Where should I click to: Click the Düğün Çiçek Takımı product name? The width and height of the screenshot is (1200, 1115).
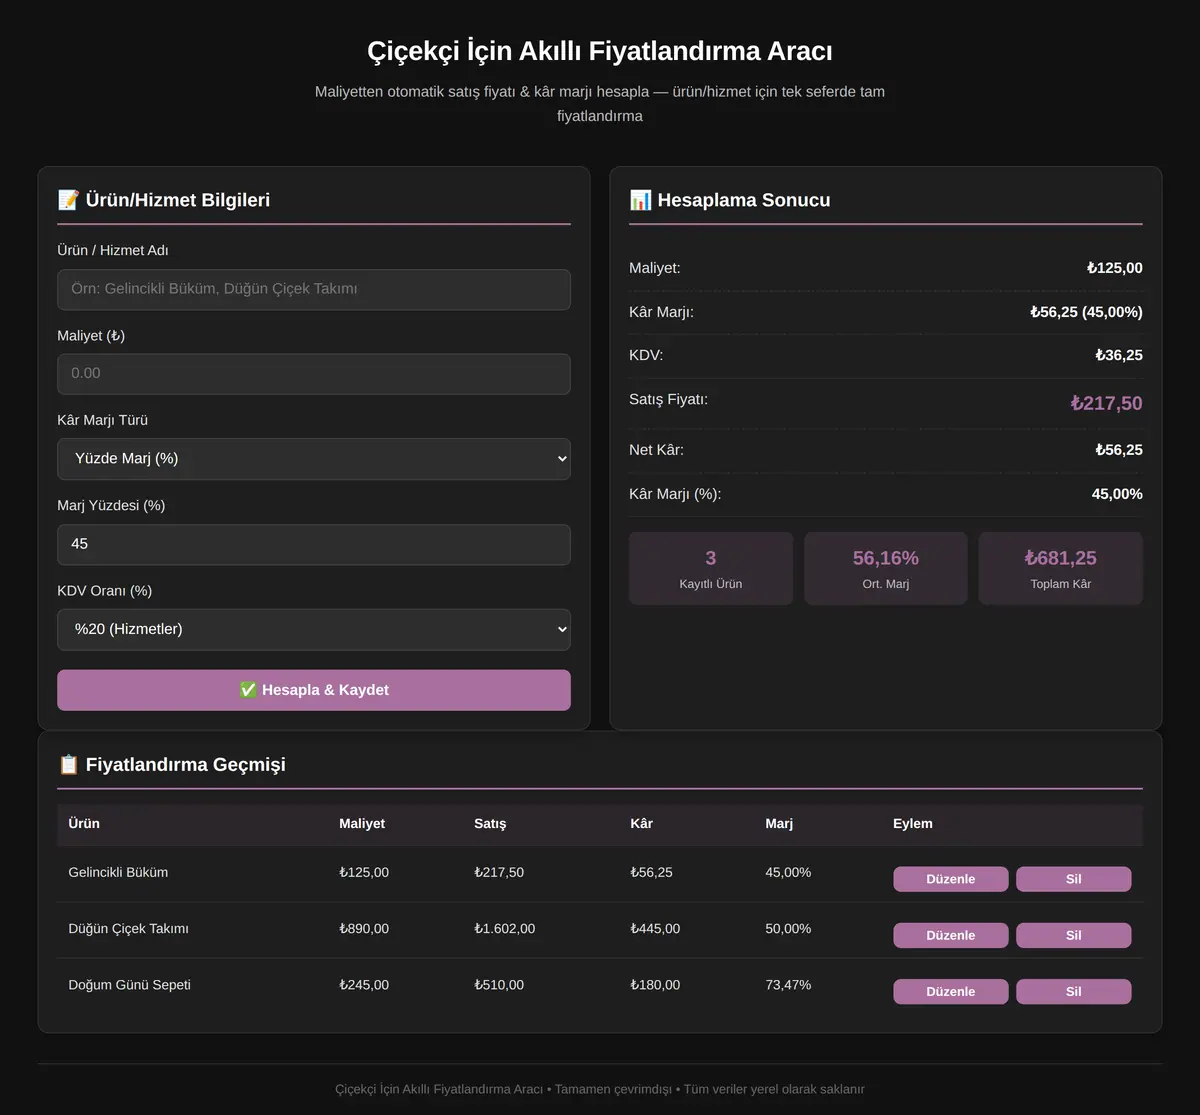point(128,929)
